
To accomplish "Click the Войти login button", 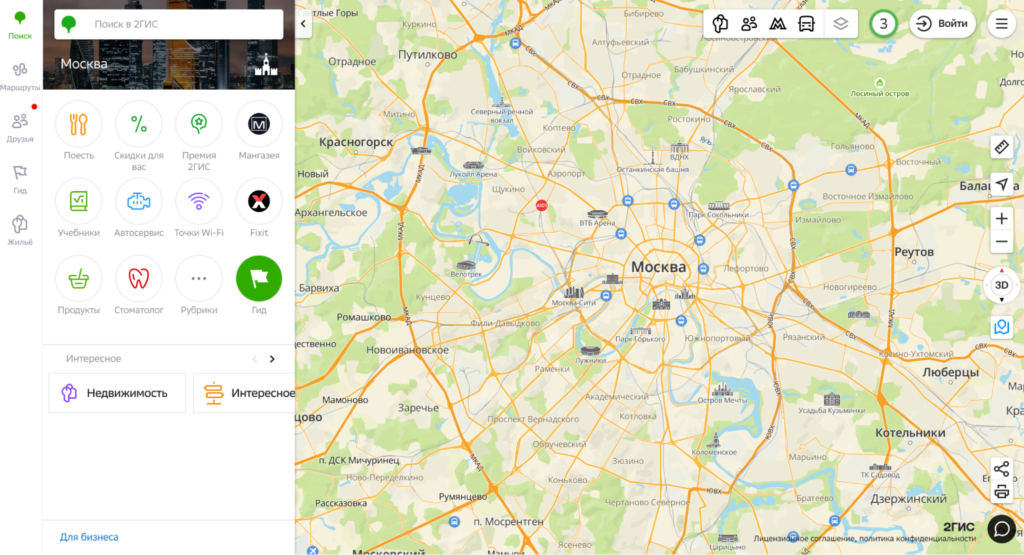I will 942,24.
